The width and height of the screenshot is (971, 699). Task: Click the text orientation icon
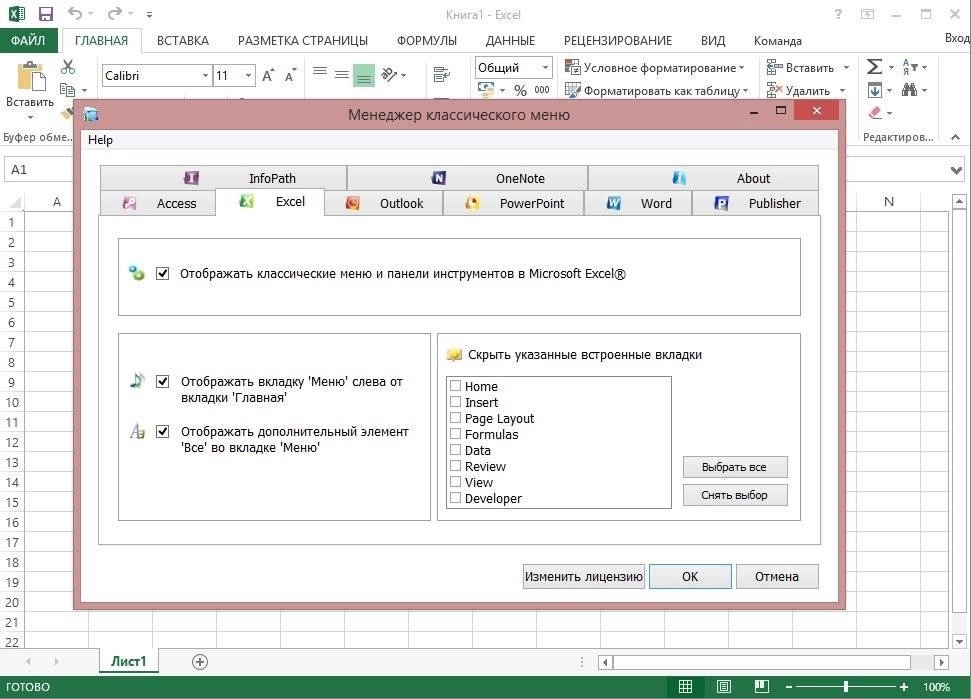(390, 75)
